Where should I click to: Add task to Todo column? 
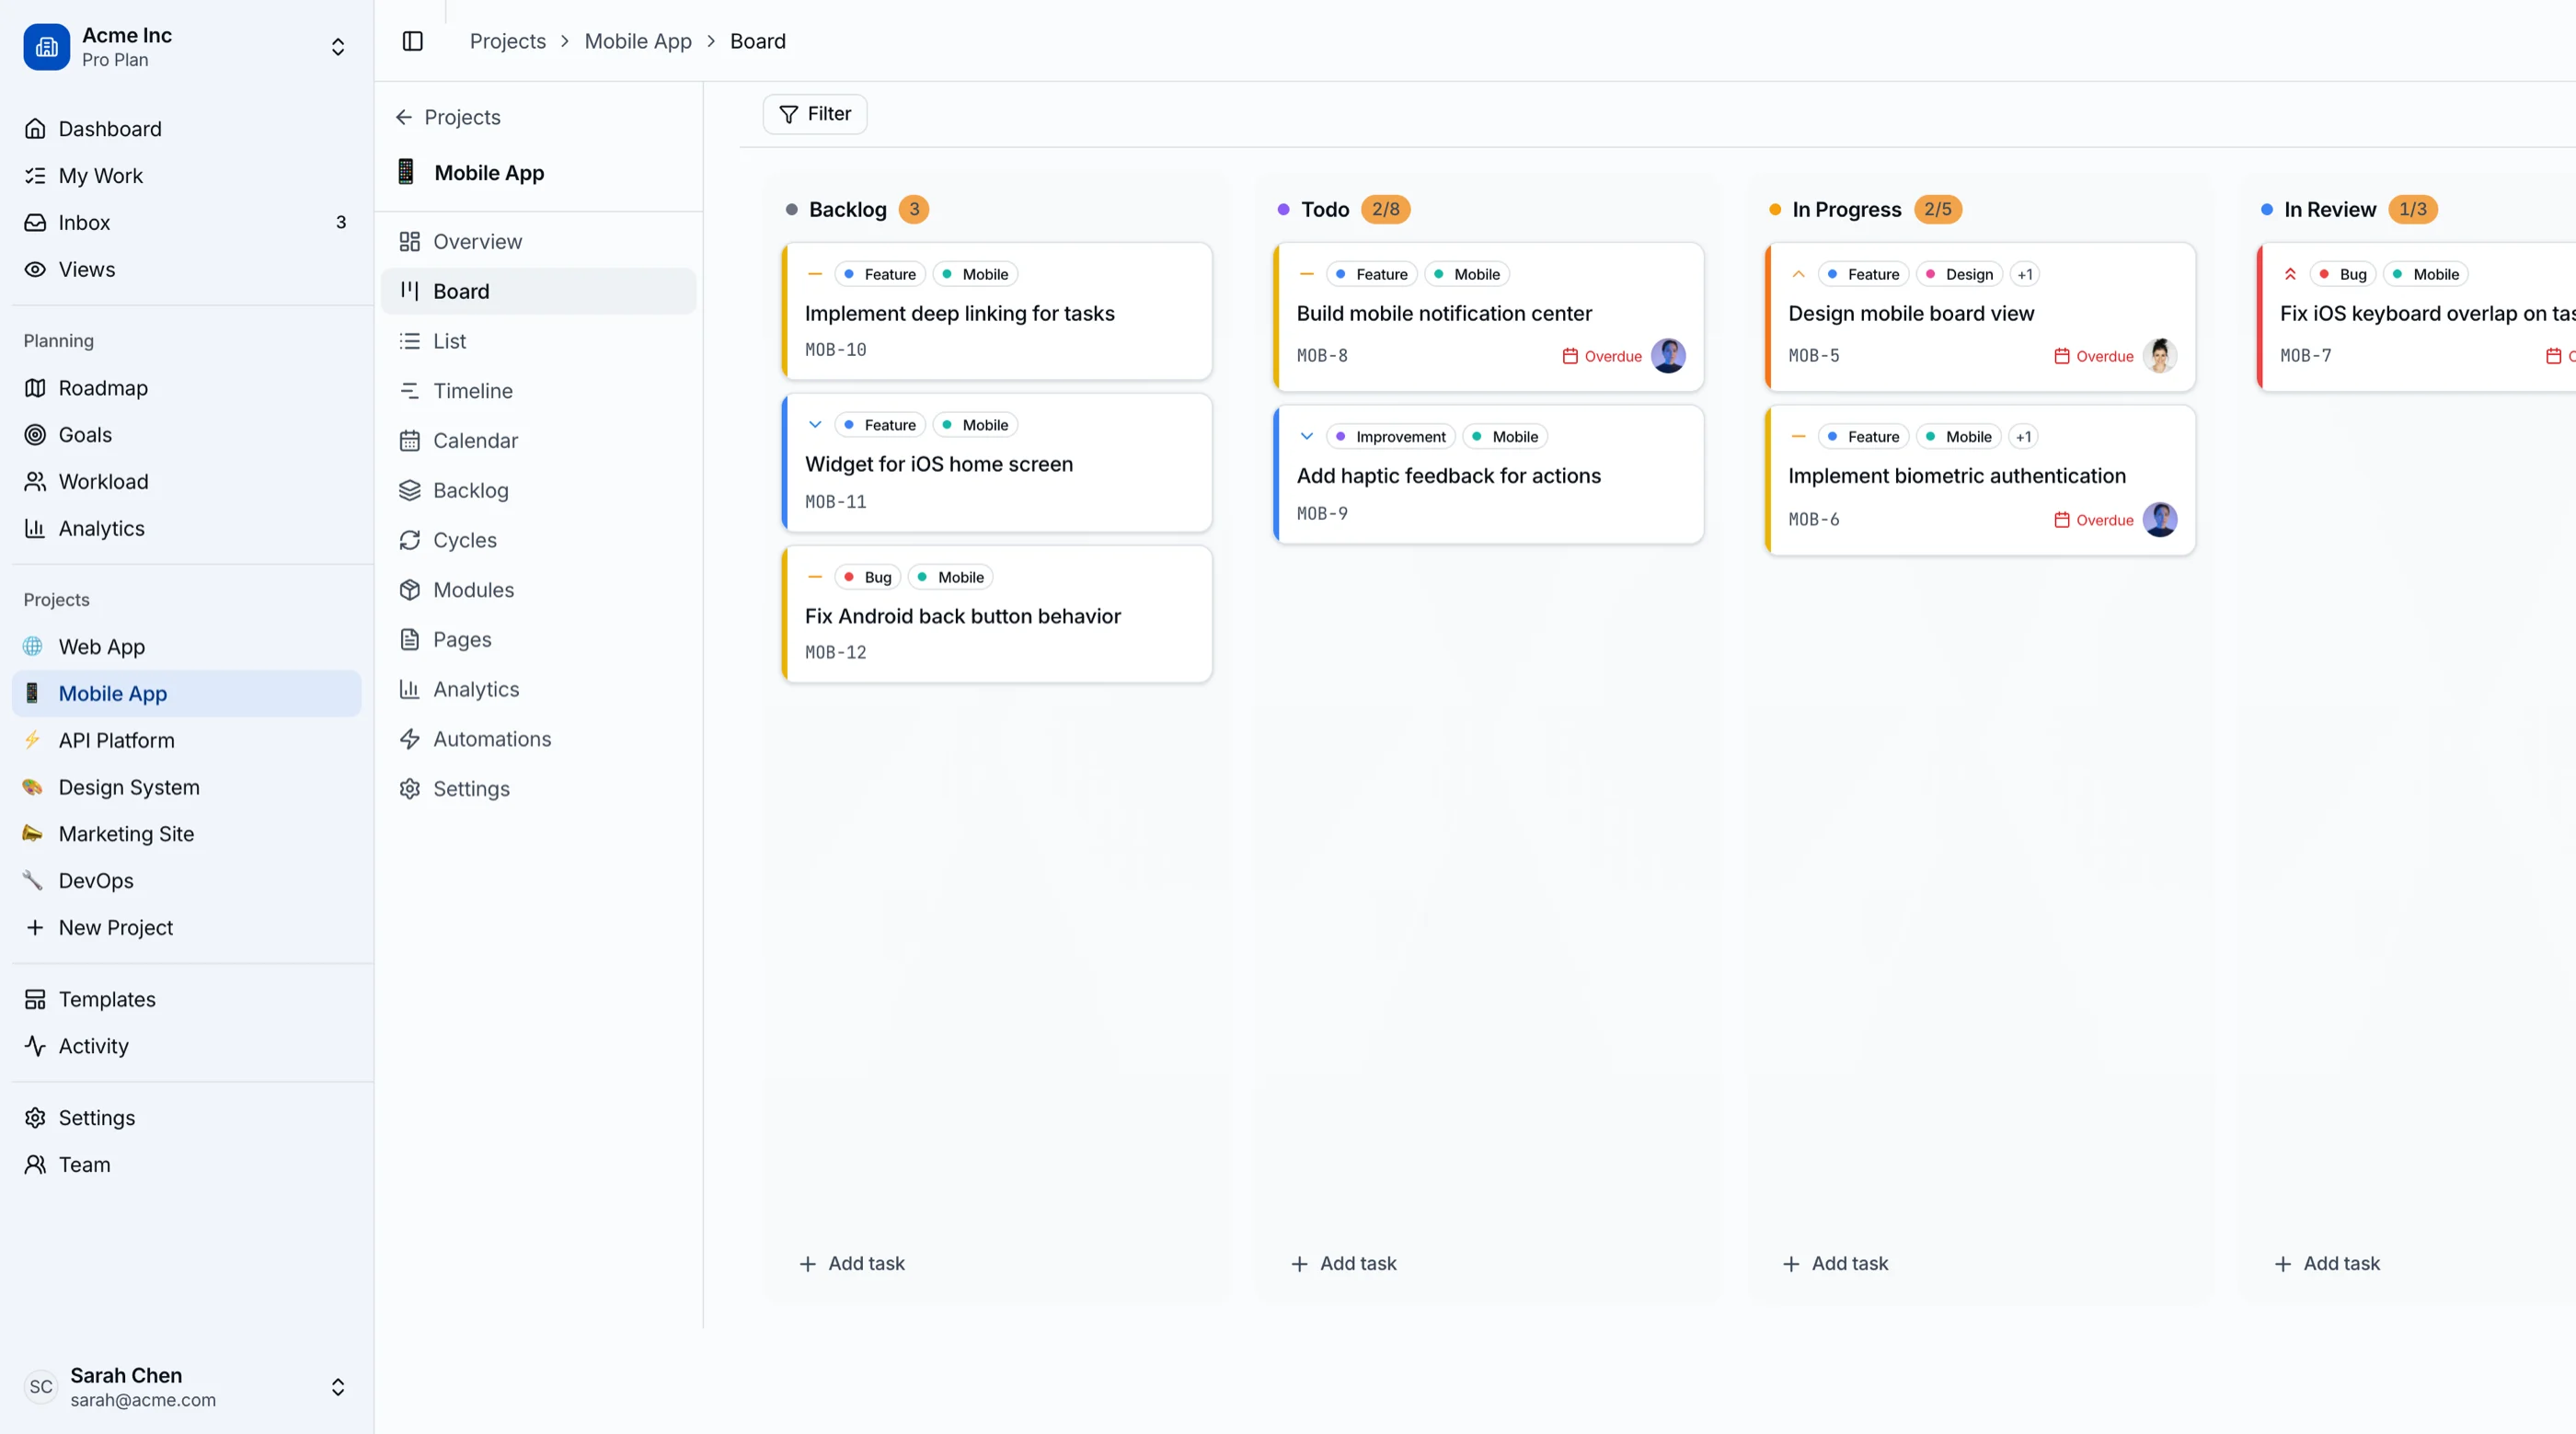click(1344, 1264)
